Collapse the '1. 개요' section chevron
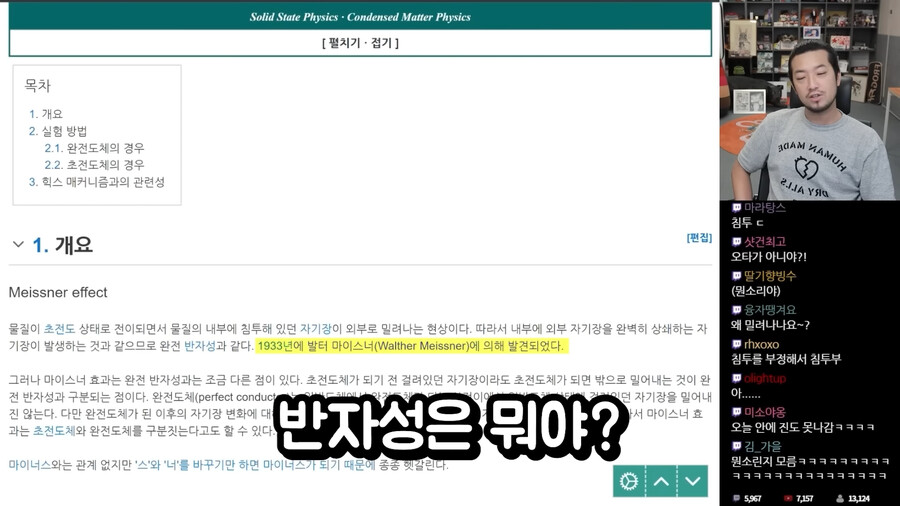 point(18,244)
